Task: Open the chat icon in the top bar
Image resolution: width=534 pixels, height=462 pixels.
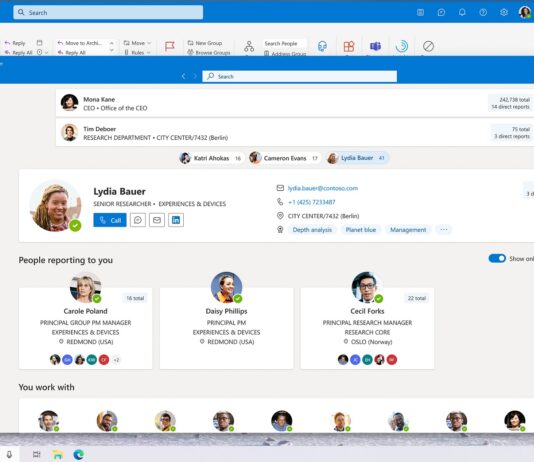Action: 441,12
